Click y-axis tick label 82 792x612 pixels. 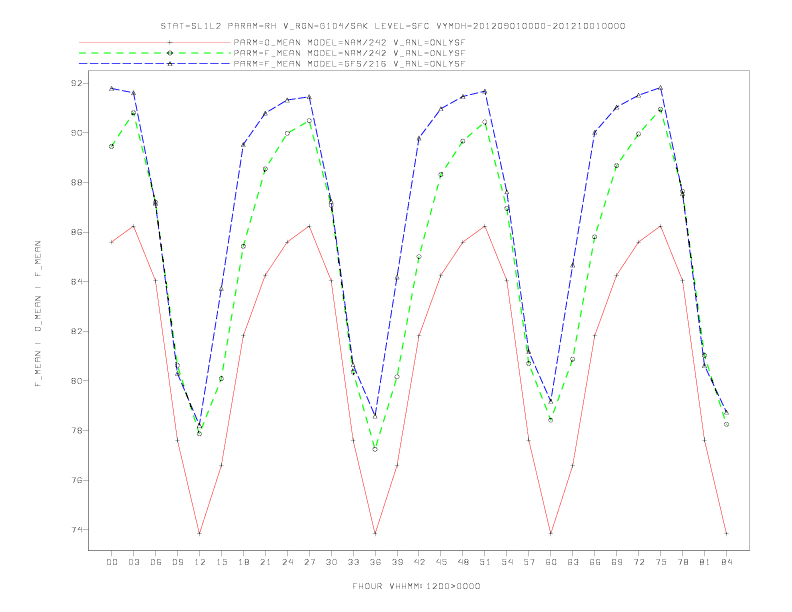click(x=77, y=331)
